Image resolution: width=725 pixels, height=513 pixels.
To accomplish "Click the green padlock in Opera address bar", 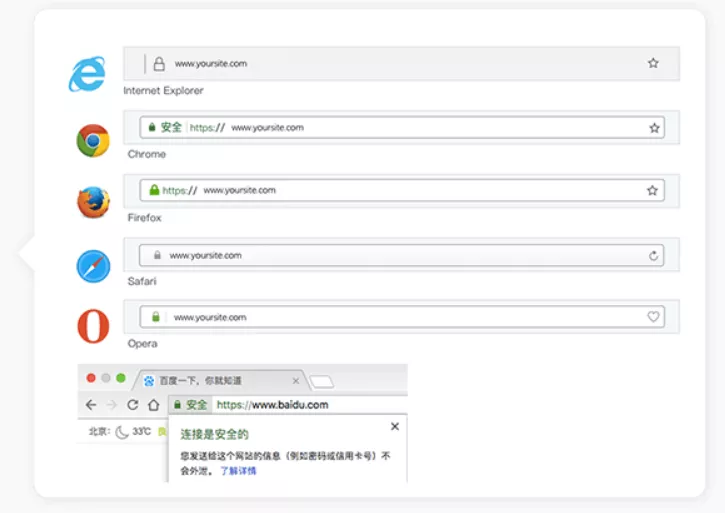I will coord(156,317).
